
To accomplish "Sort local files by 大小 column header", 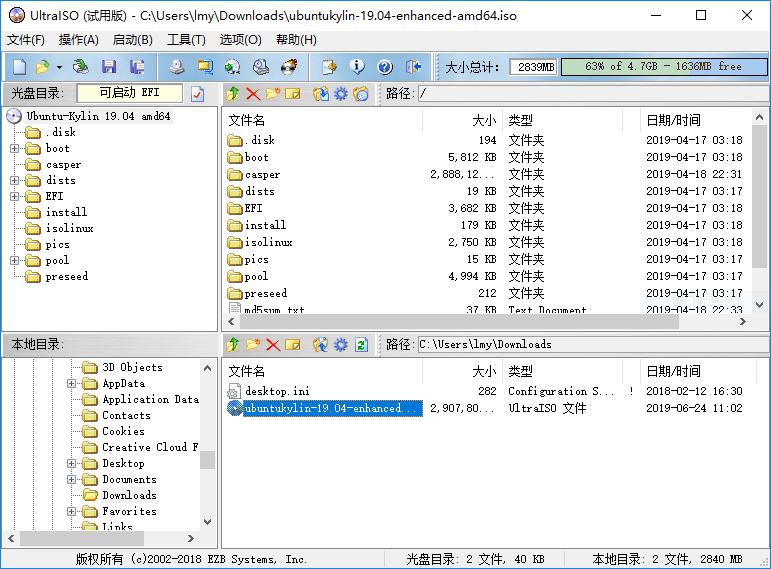I will [463, 371].
